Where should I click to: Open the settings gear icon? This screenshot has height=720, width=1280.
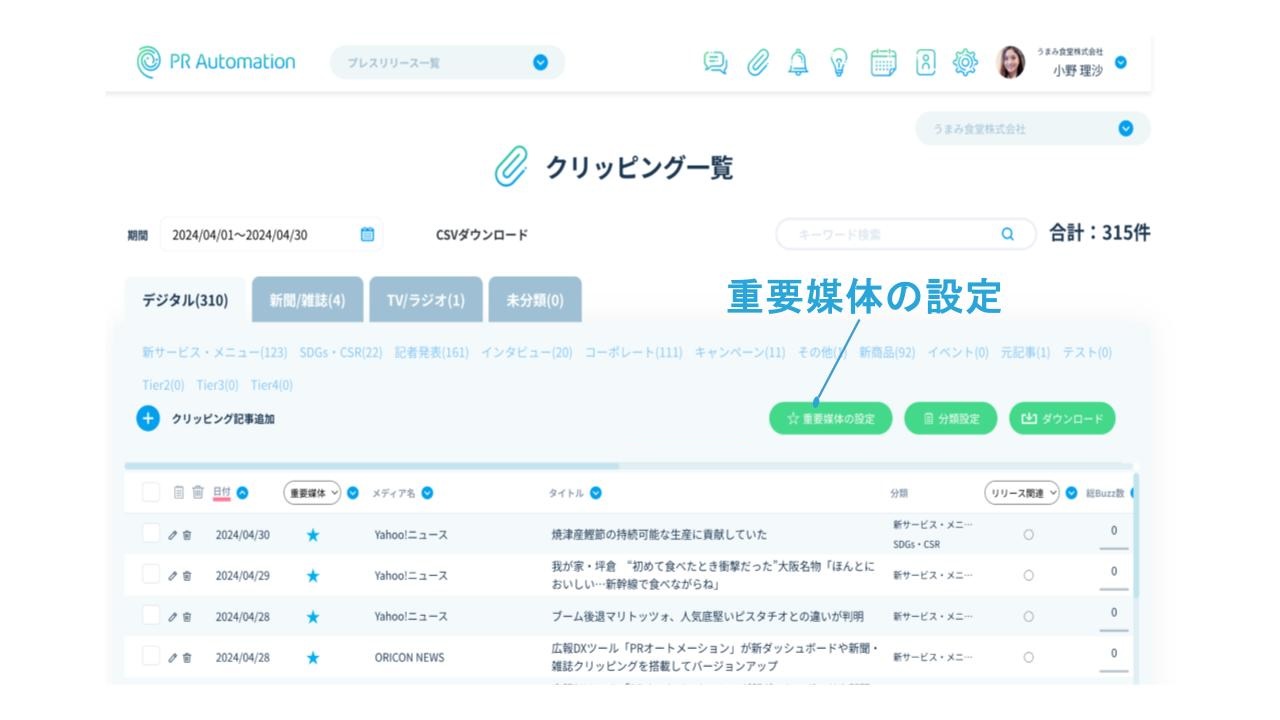[x=965, y=63]
